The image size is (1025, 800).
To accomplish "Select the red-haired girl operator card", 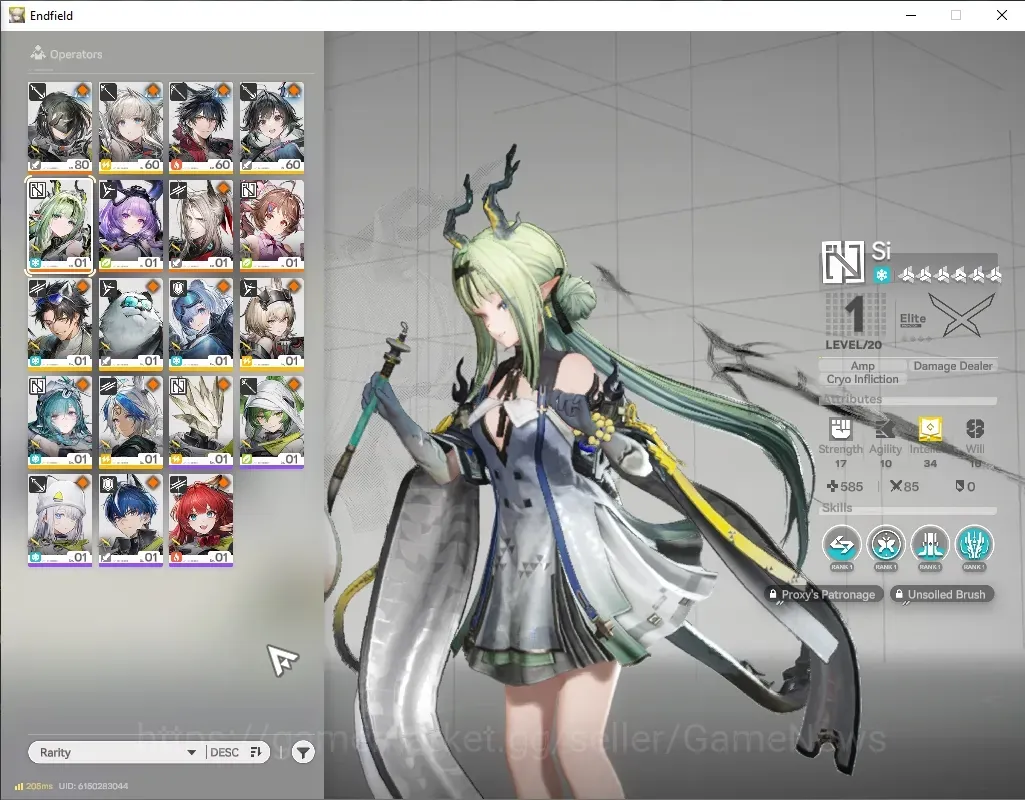I will [x=201, y=520].
